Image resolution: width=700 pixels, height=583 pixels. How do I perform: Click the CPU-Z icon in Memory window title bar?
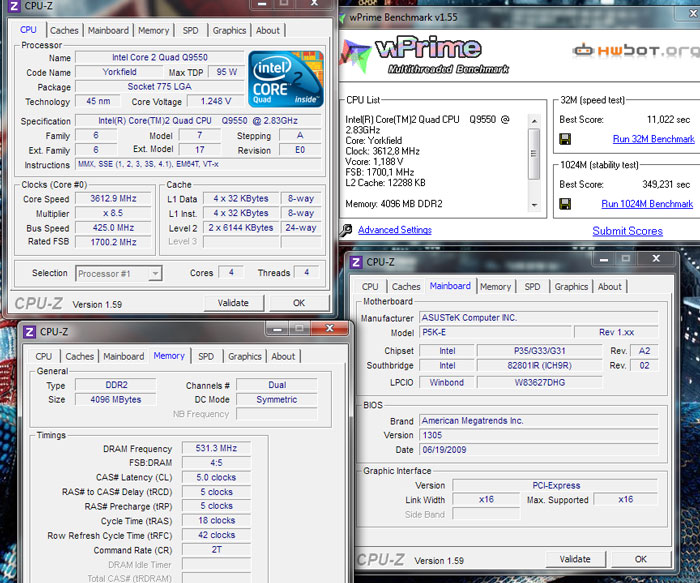29,332
